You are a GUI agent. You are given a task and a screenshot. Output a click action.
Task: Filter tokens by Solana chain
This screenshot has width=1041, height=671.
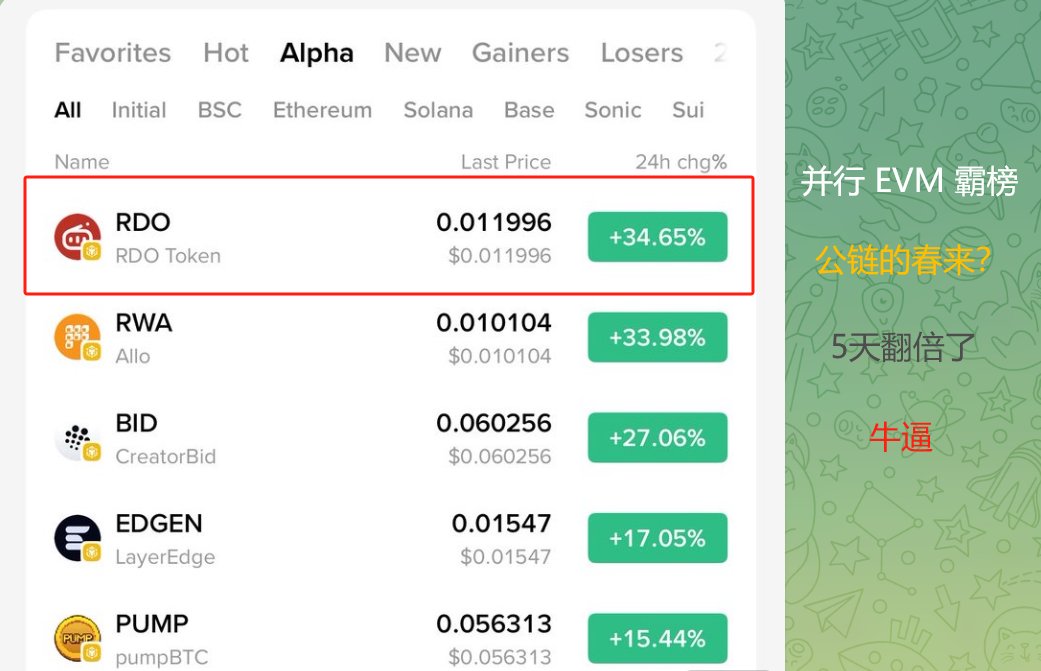[x=438, y=110]
